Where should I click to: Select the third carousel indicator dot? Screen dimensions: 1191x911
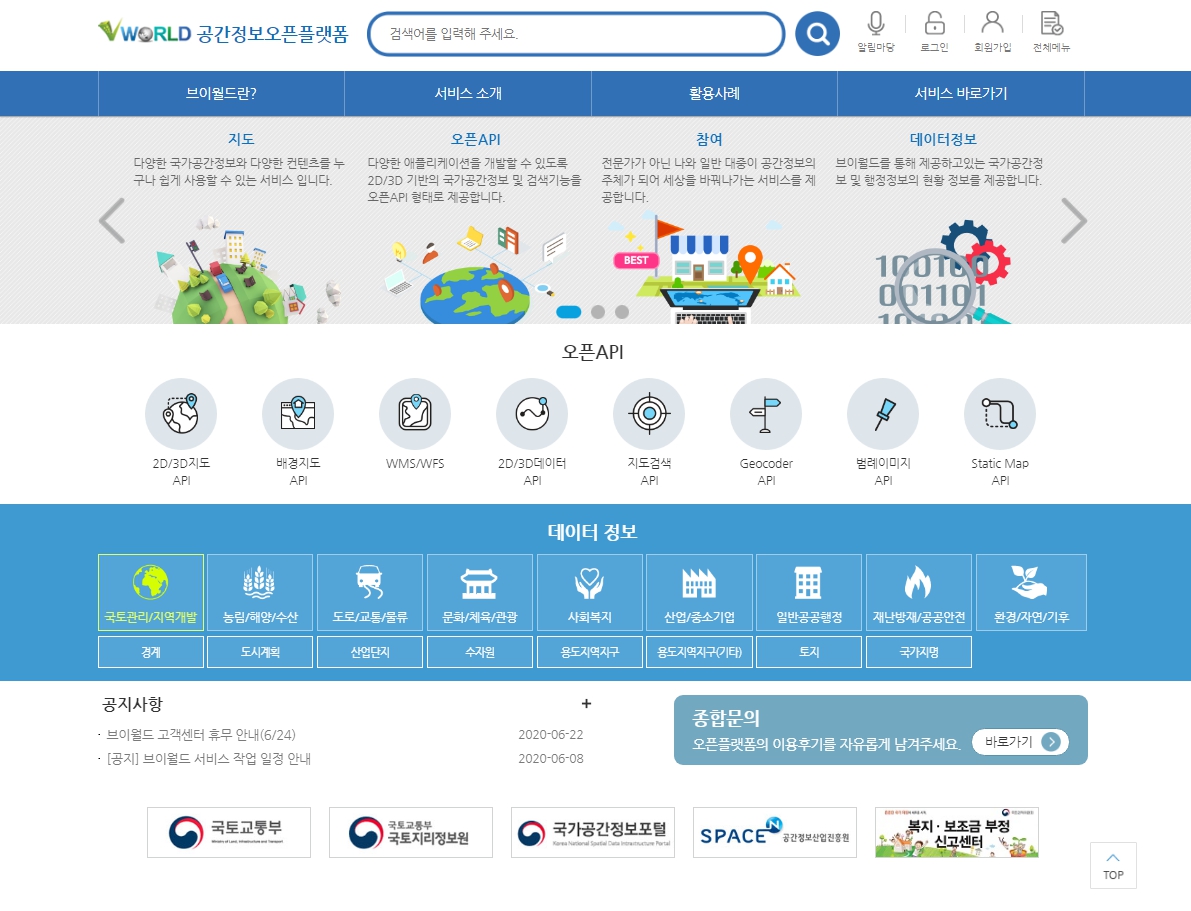(622, 312)
